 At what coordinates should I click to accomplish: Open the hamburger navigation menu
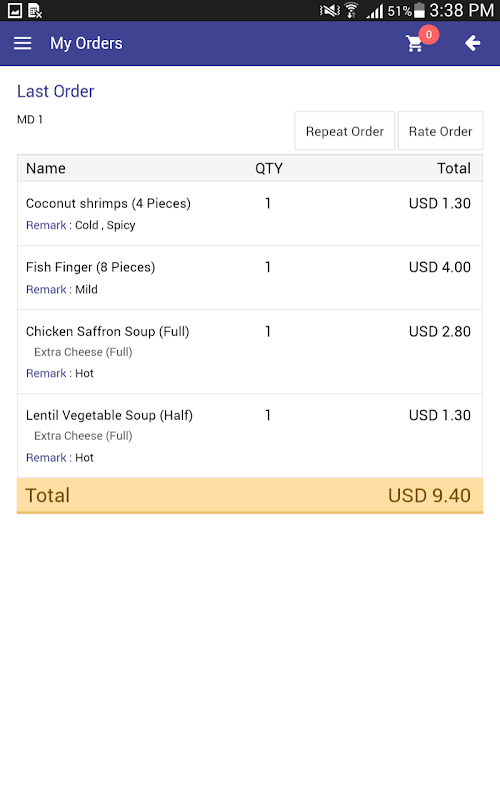(x=22, y=43)
